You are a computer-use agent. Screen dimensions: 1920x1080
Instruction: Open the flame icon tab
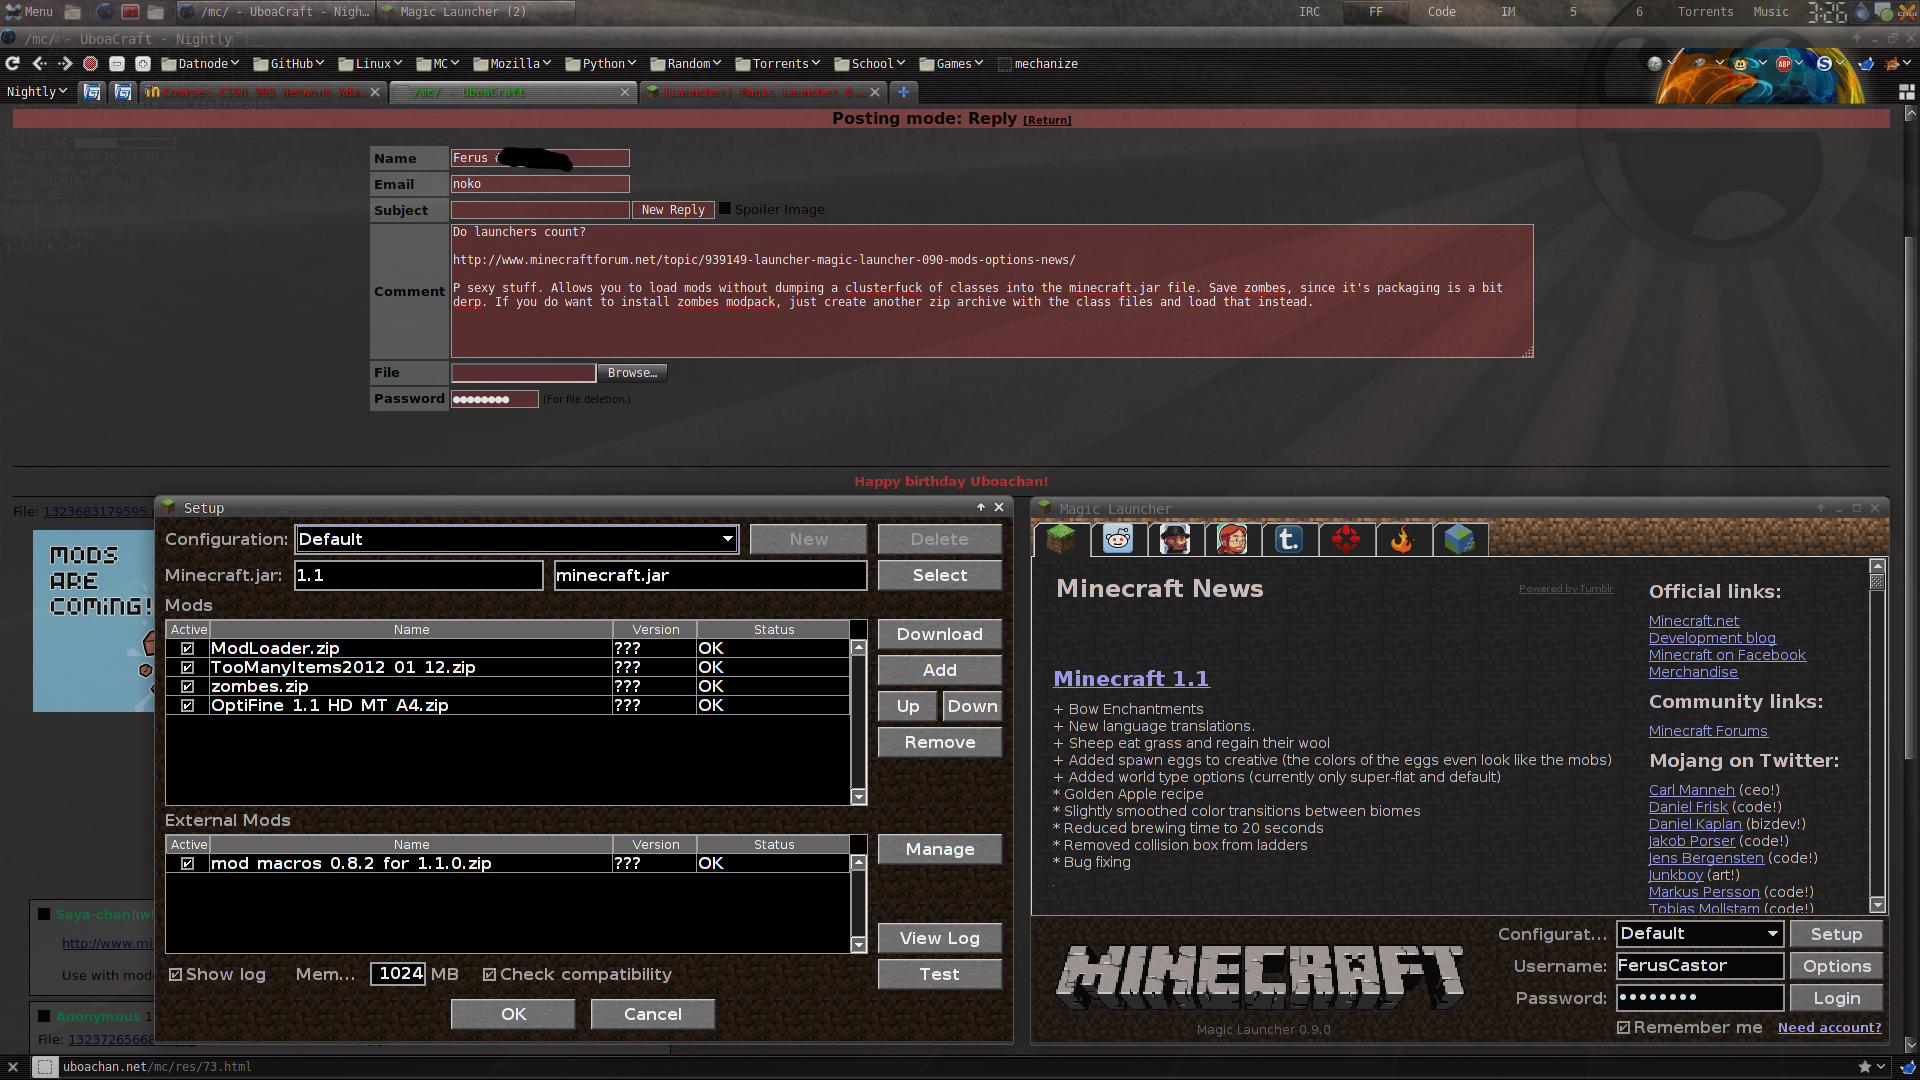[x=1403, y=539]
